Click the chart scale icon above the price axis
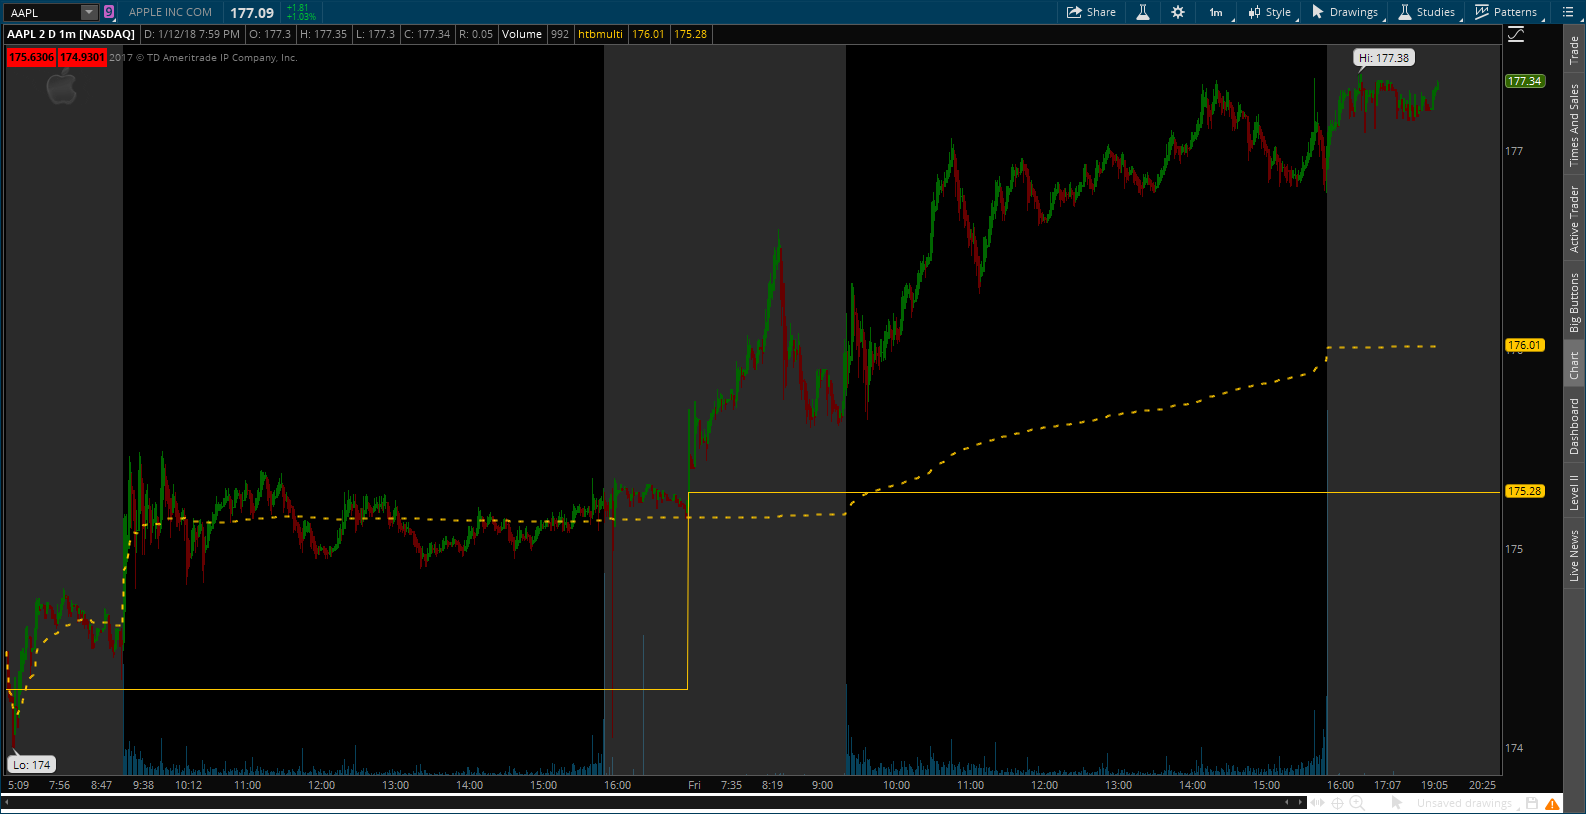 tap(1516, 34)
